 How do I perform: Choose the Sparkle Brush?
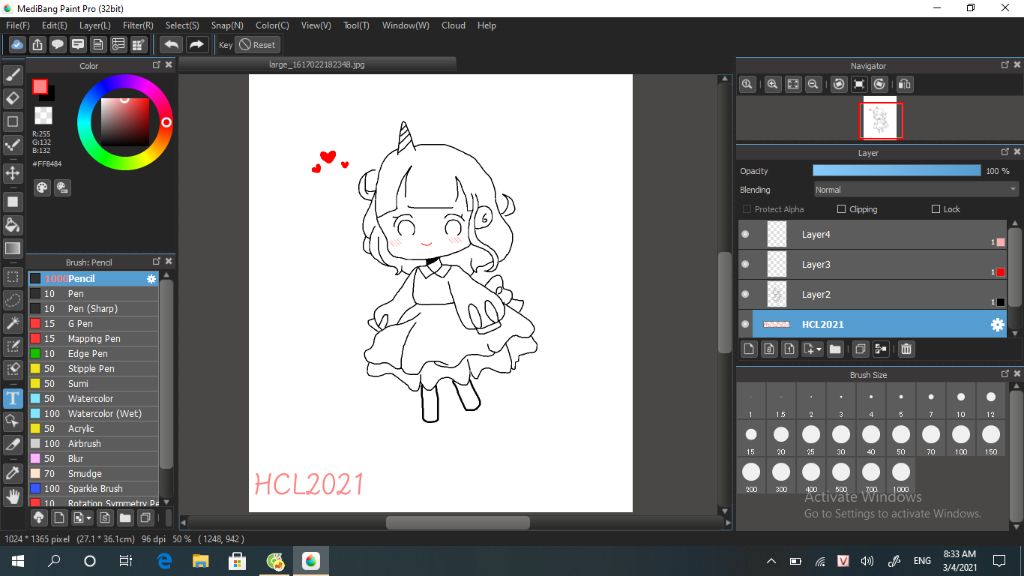click(93, 489)
